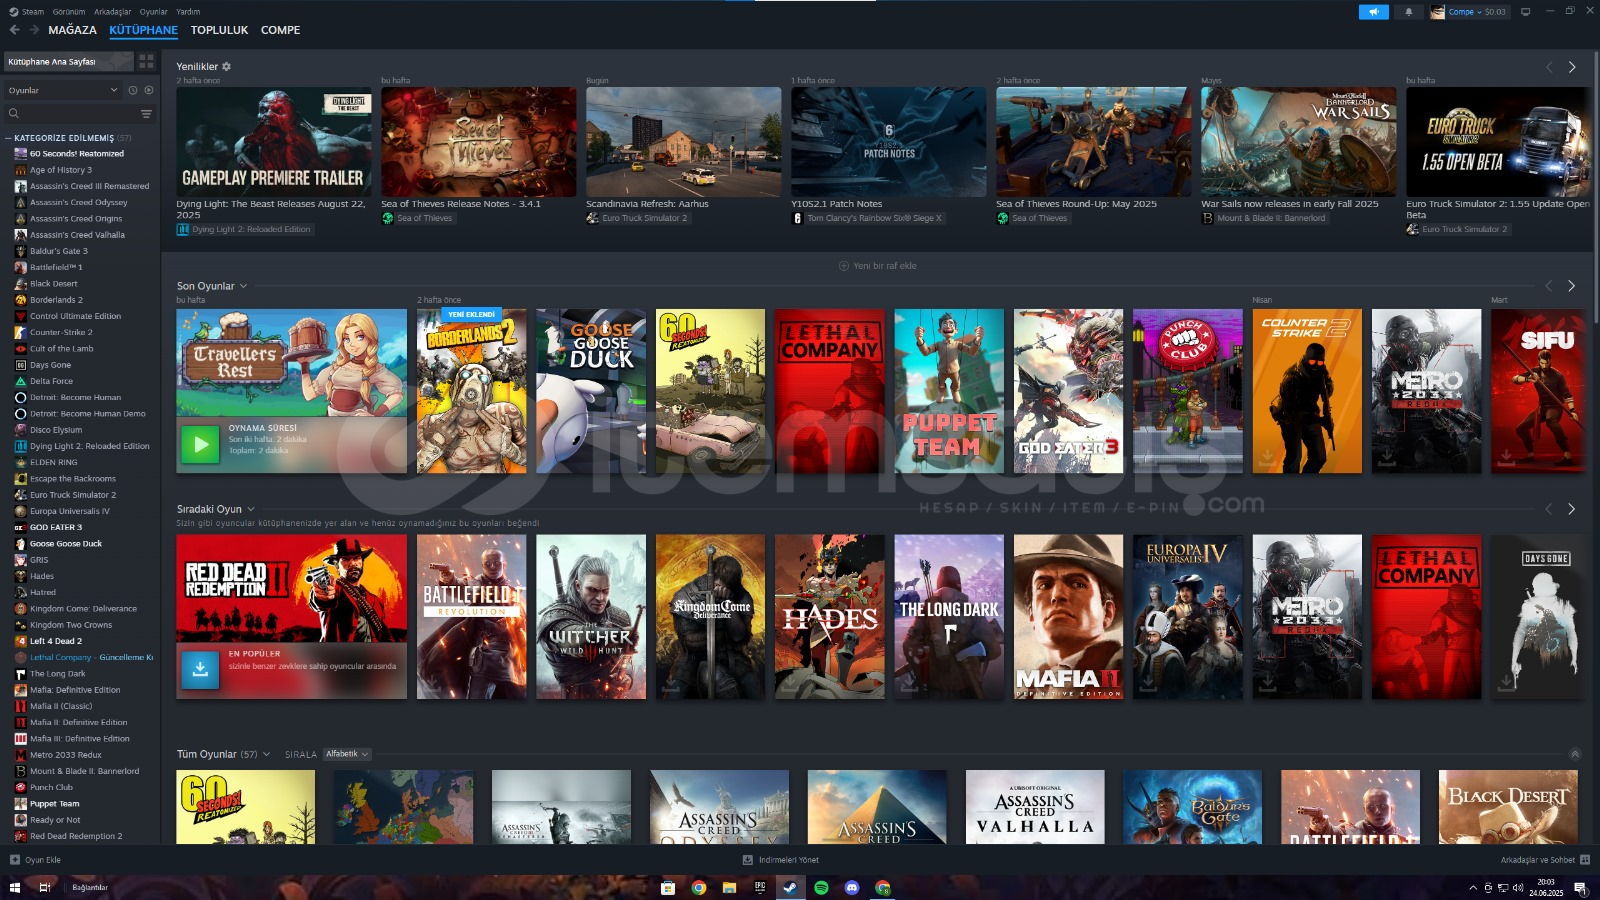Click Yeni bir raf ekle
Image resolution: width=1600 pixels, height=900 pixels.
coord(878,266)
